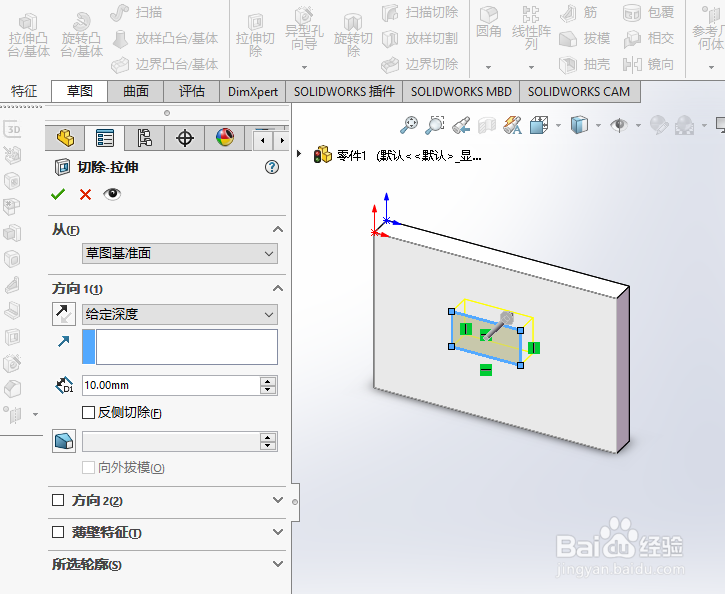Screen dimensions: 725x594
Task: Open the ConfigurationManager tab
Action: 145,138
